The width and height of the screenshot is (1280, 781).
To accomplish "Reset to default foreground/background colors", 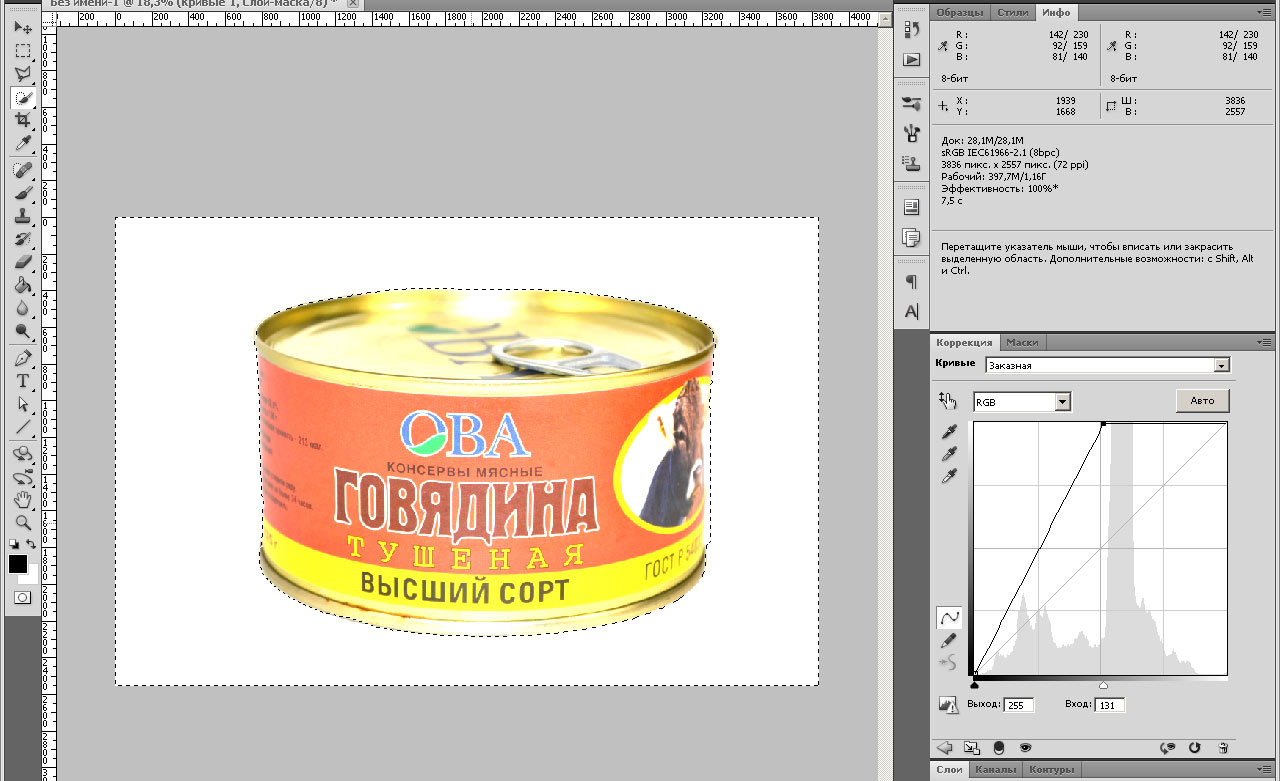I will click(x=13, y=543).
